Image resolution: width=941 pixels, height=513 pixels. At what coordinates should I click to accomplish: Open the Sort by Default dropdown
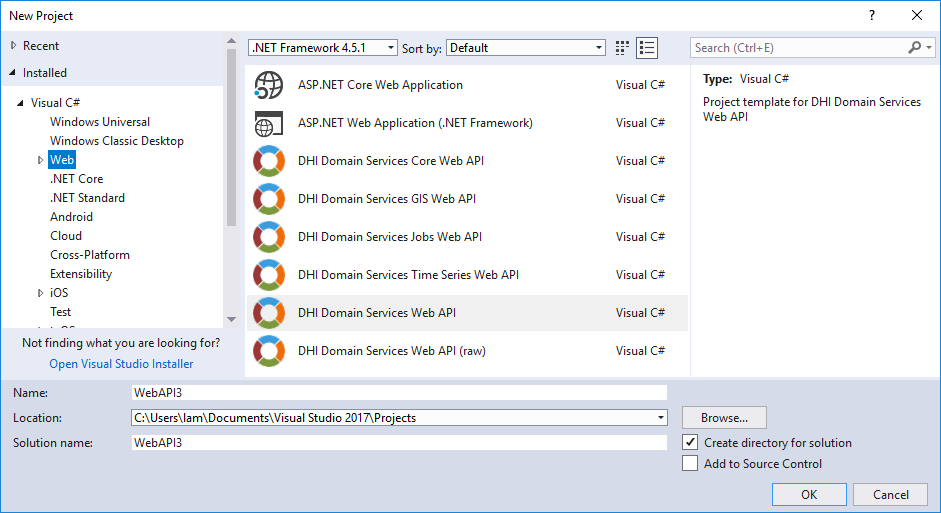point(526,48)
